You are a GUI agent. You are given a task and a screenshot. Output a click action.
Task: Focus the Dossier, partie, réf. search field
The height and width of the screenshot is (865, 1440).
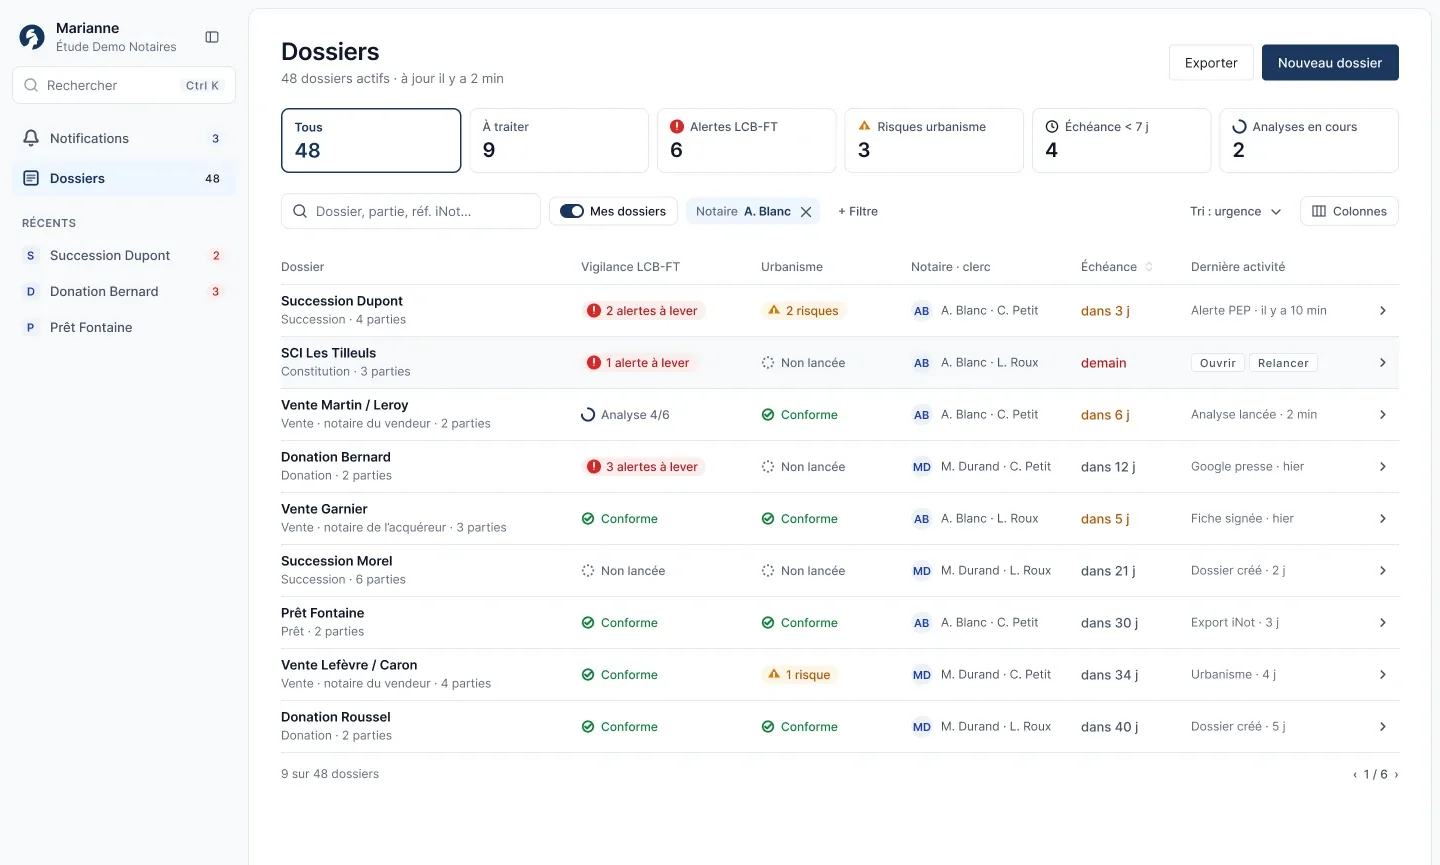[x=411, y=211]
